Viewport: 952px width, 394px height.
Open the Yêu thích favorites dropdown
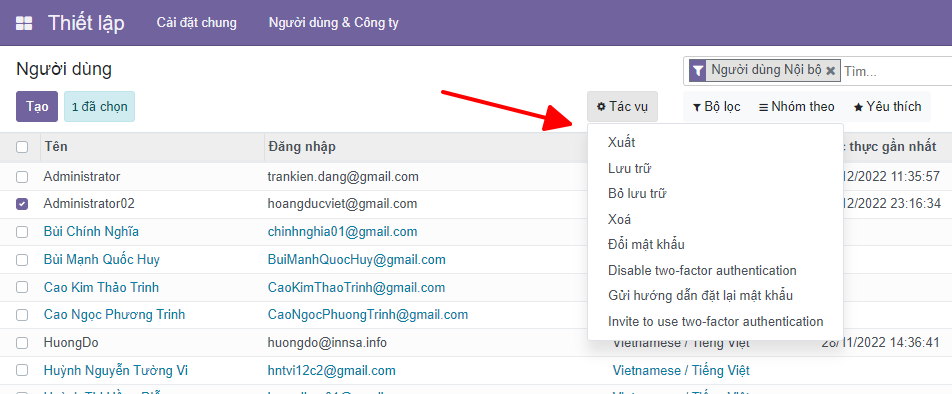pyautogui.click(x=887, y=107)
